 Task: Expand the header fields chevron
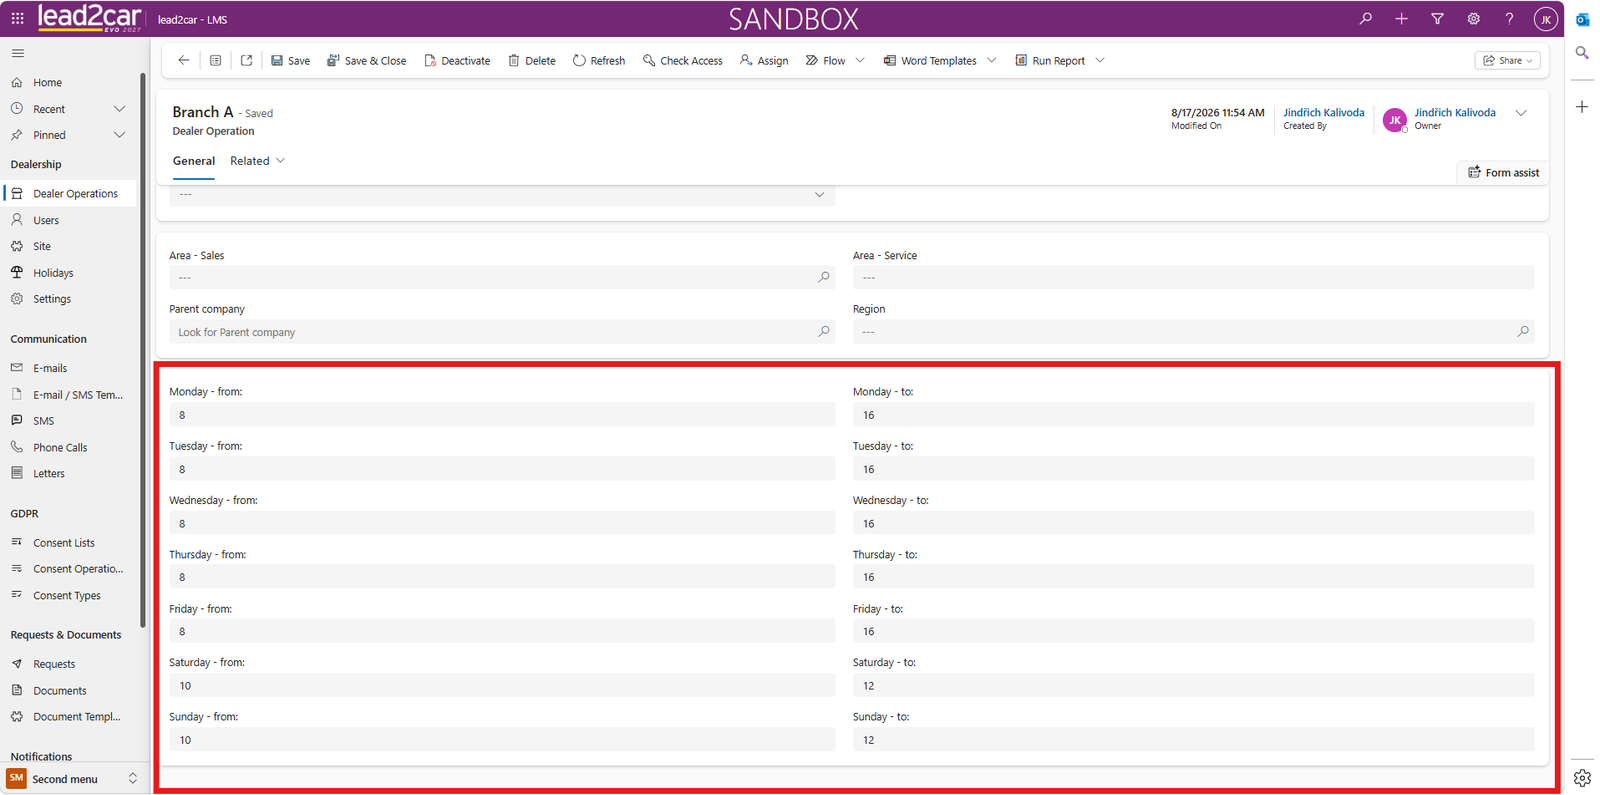coord(1521,113)
